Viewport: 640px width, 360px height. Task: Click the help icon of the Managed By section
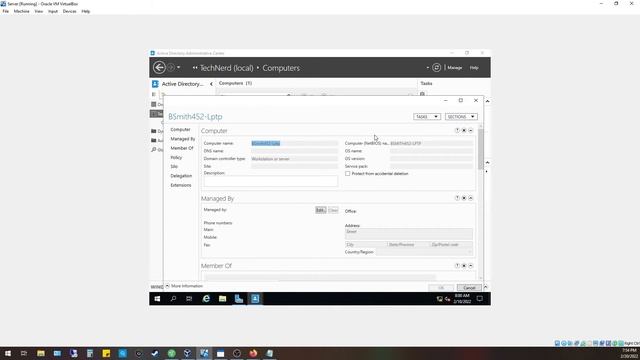pyautogui.click(x=457, y=198)
